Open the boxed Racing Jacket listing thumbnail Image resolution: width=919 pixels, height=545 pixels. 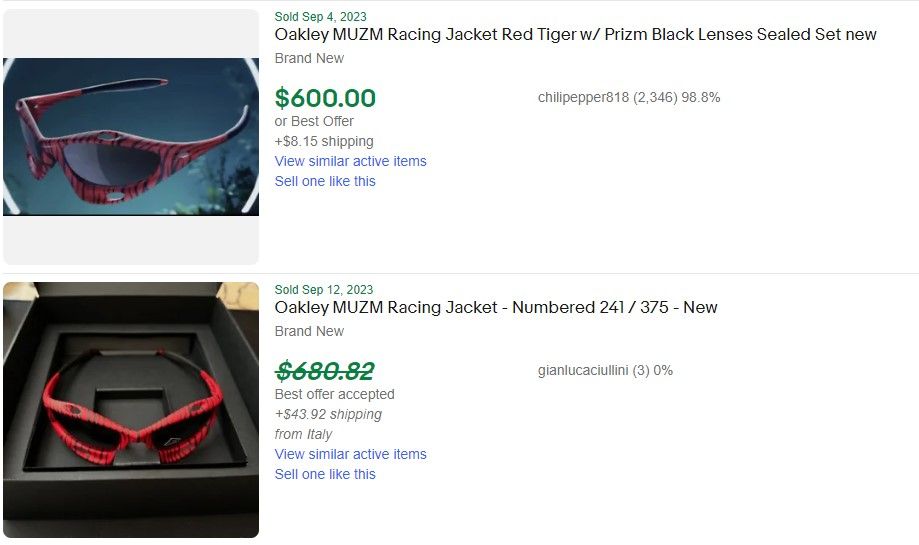click(131, 410)
